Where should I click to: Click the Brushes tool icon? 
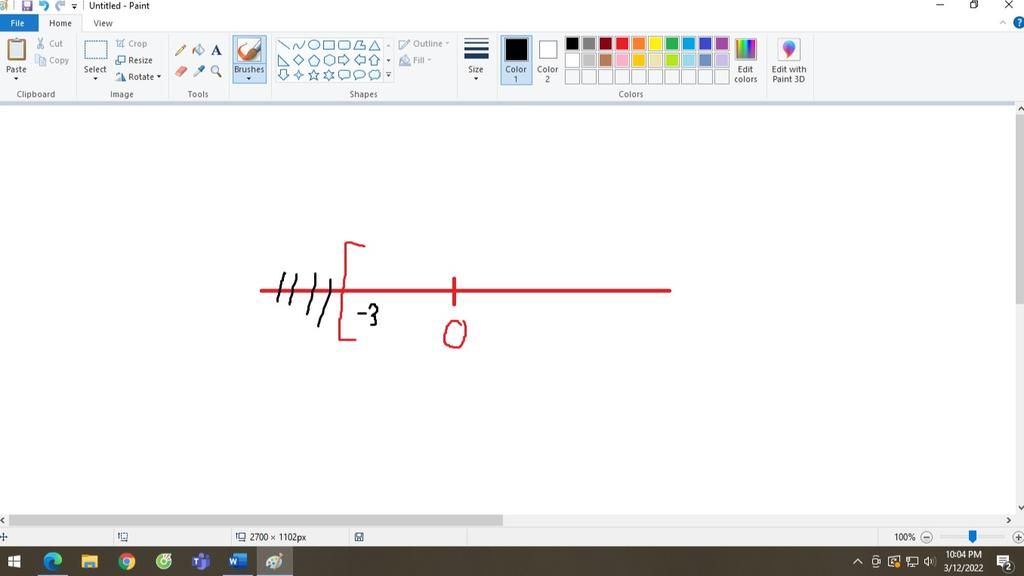point(249,50)
